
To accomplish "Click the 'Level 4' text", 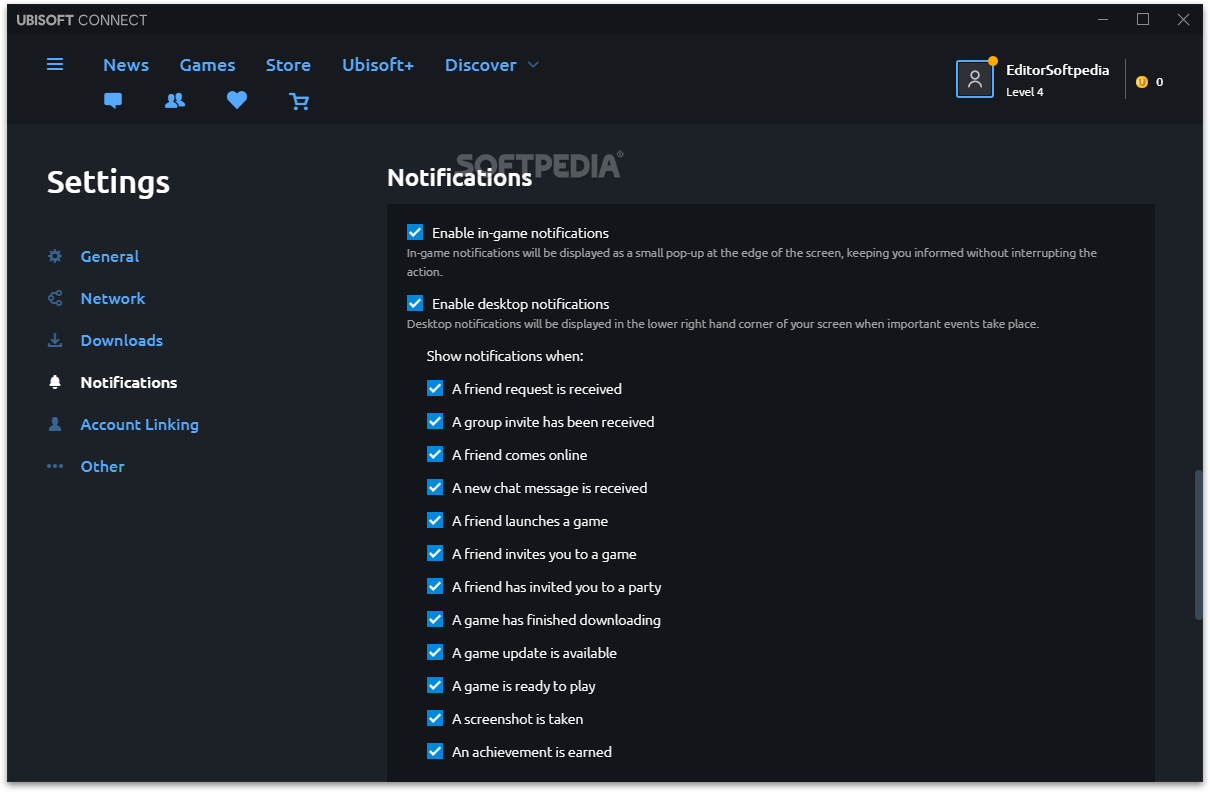I will click(x=1025, y=92).
